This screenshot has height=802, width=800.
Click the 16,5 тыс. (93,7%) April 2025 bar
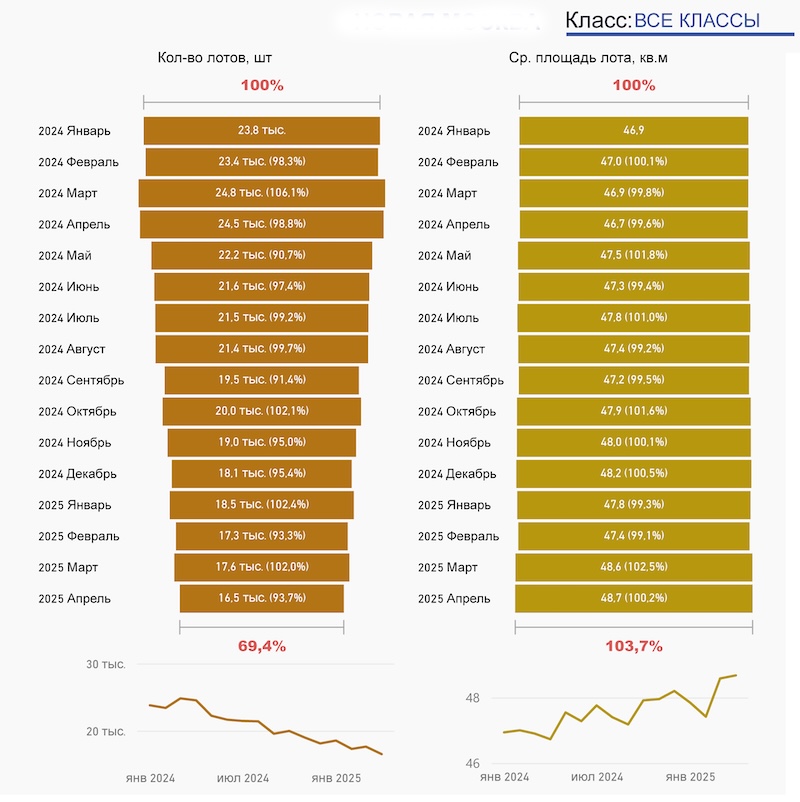[x=261, y=599]
